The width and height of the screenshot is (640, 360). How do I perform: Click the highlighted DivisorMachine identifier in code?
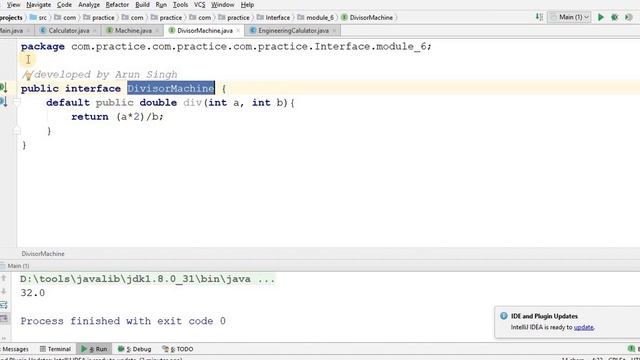click(171, 88)
